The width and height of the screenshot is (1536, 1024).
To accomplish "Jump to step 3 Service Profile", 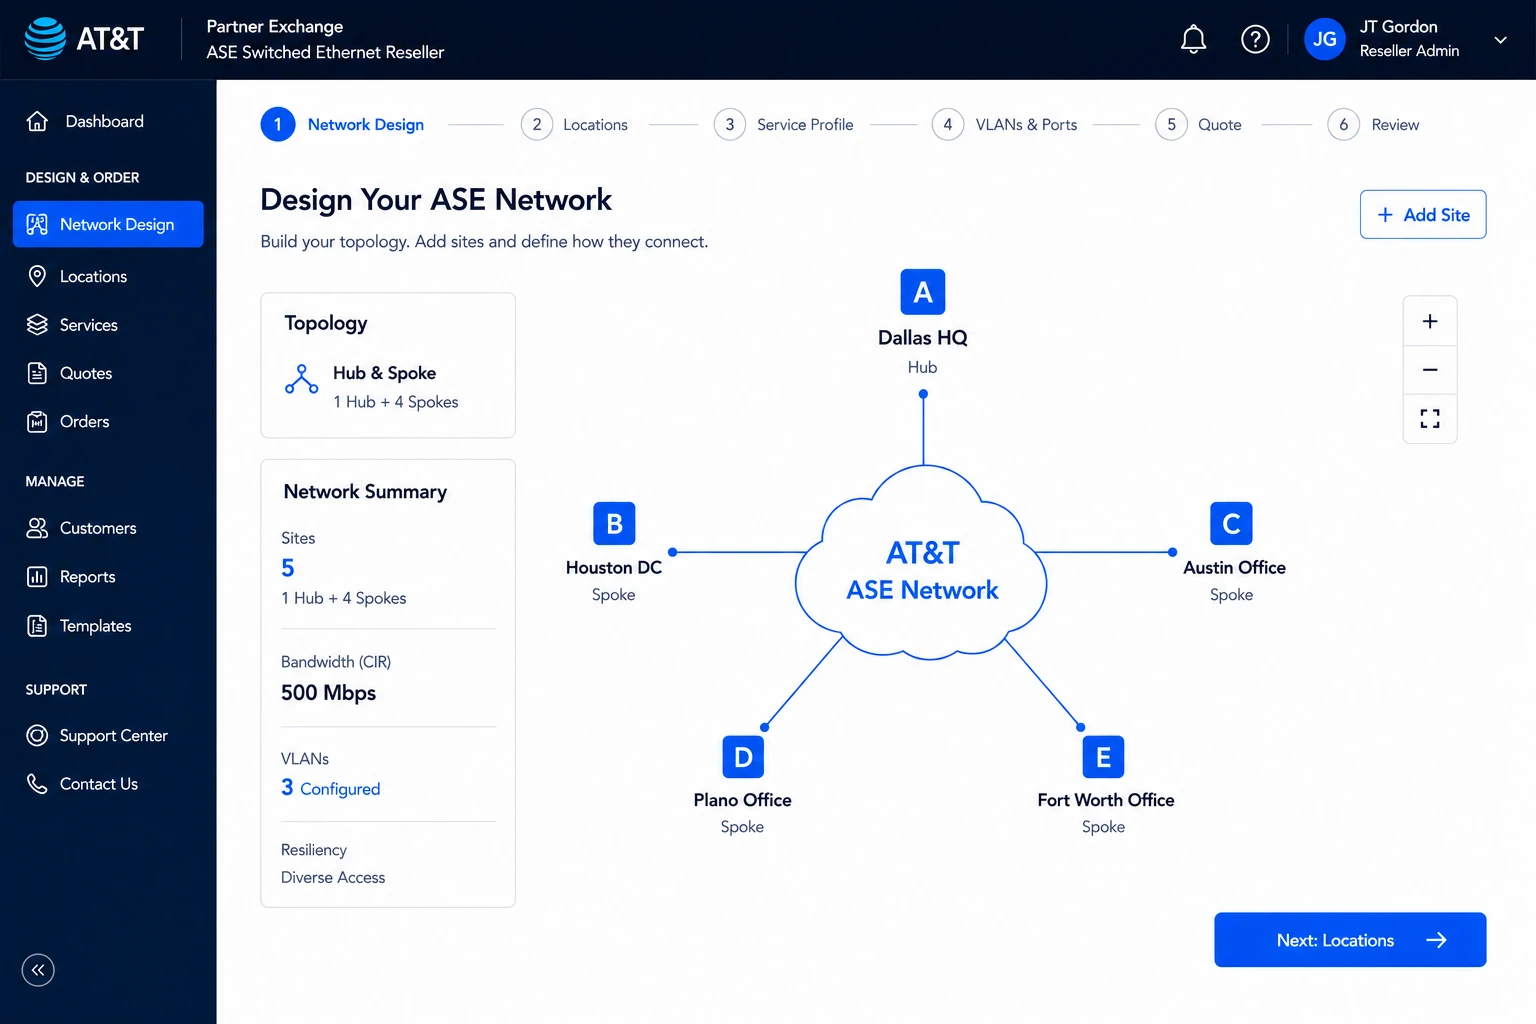I will [x=783, y=124].
